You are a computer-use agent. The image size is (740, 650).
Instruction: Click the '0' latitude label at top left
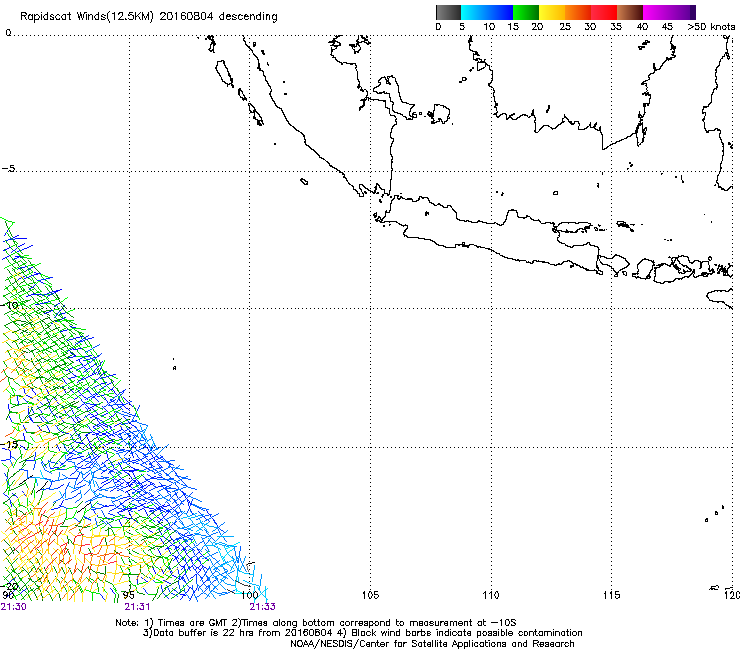coord(8,33)
